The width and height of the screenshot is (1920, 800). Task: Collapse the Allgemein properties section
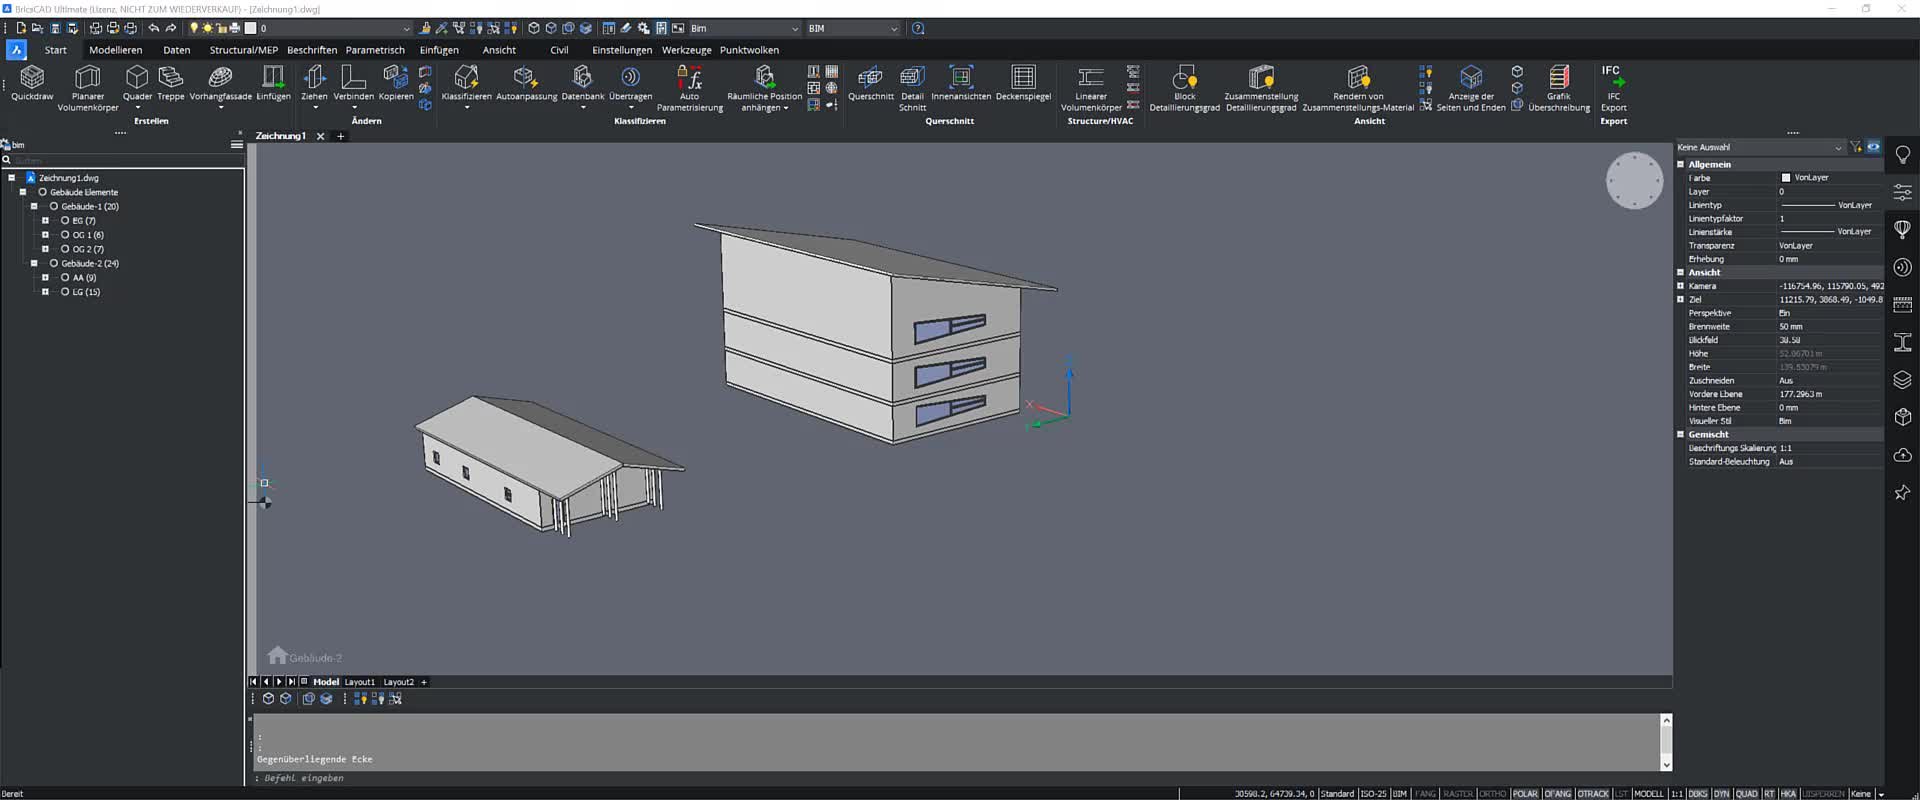coord(1681,164)
